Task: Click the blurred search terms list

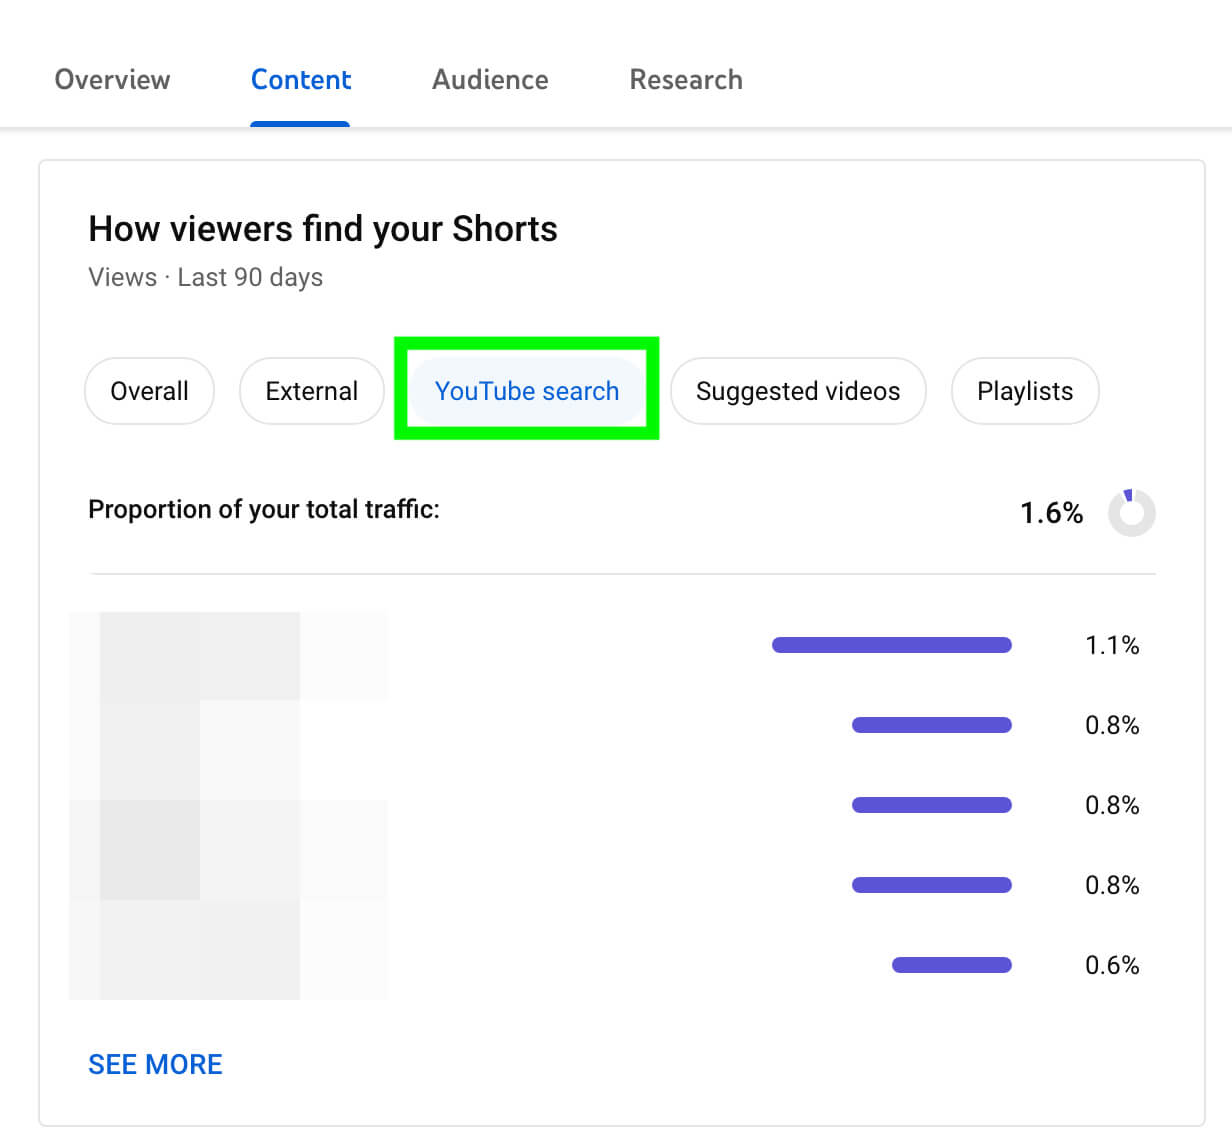Action: coord(228,805)
